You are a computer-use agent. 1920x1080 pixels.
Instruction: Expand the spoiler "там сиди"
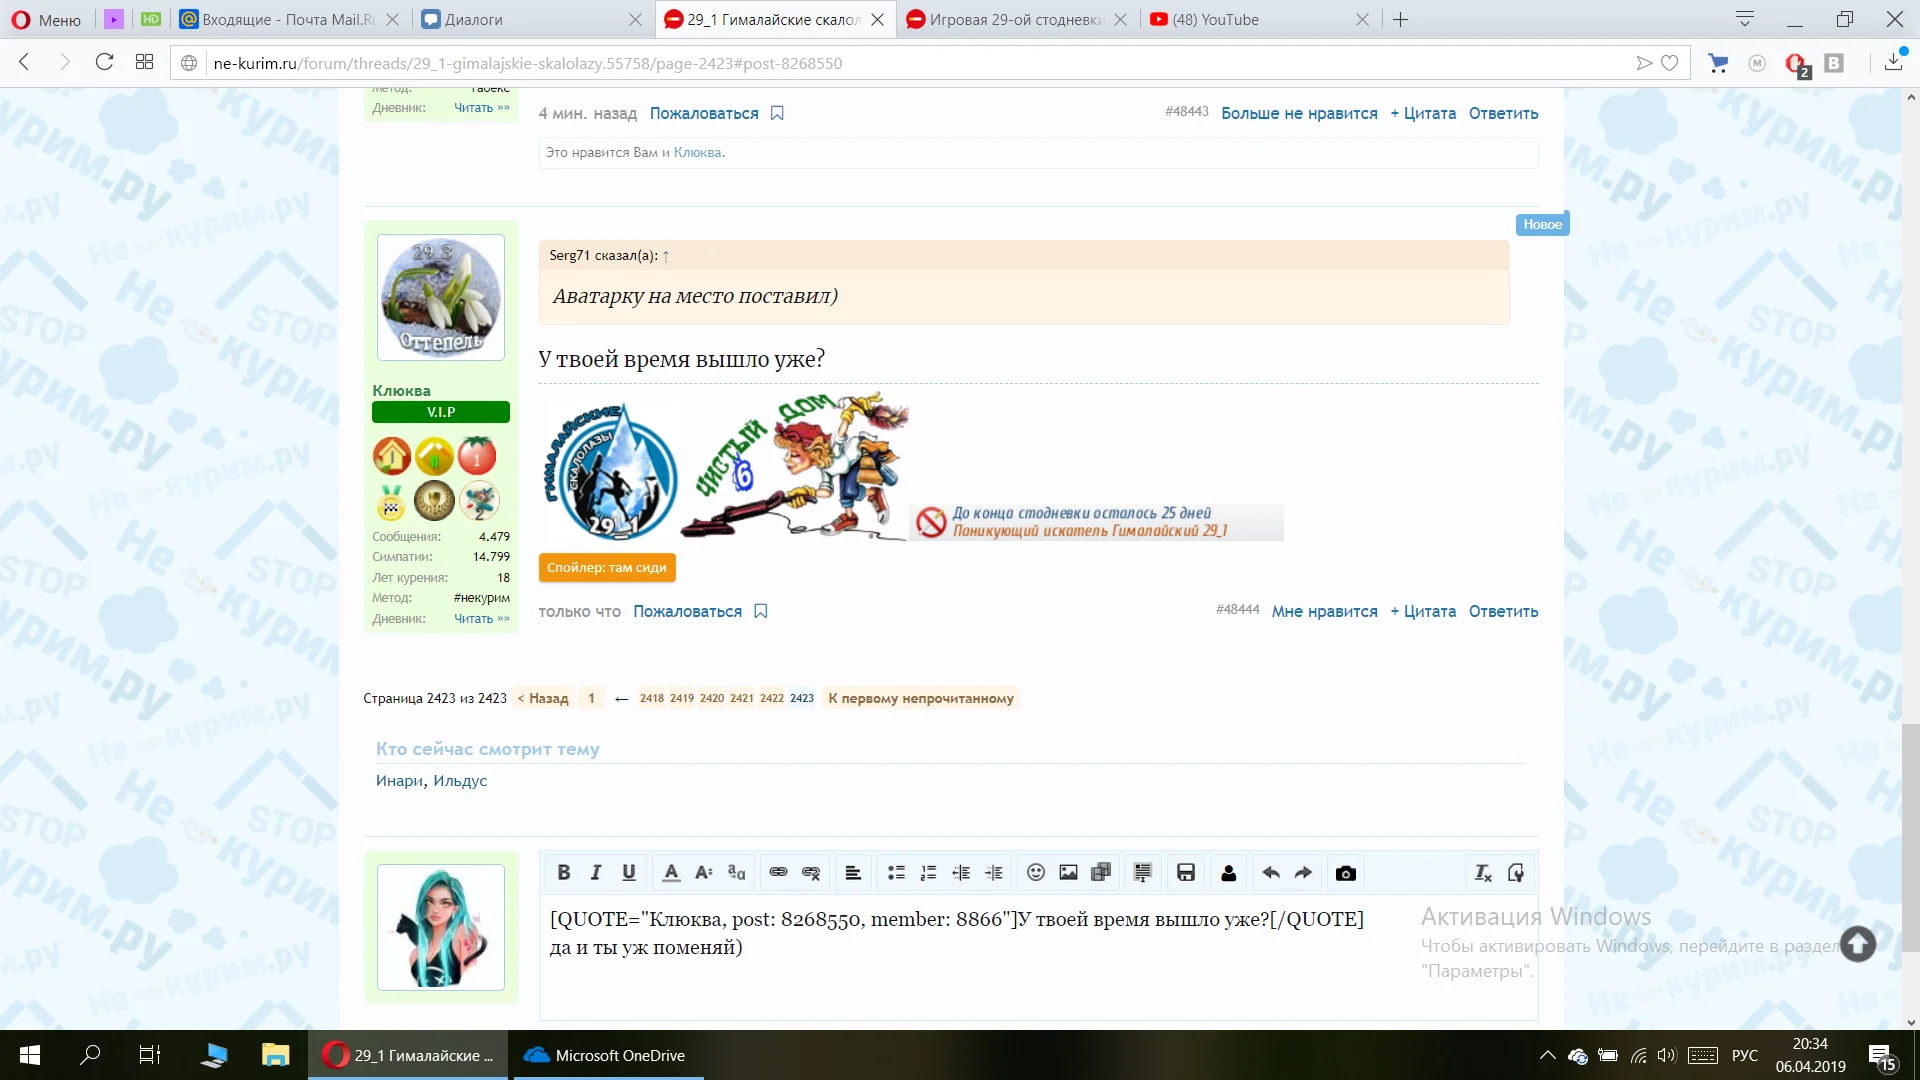click(x=607, y=567)
